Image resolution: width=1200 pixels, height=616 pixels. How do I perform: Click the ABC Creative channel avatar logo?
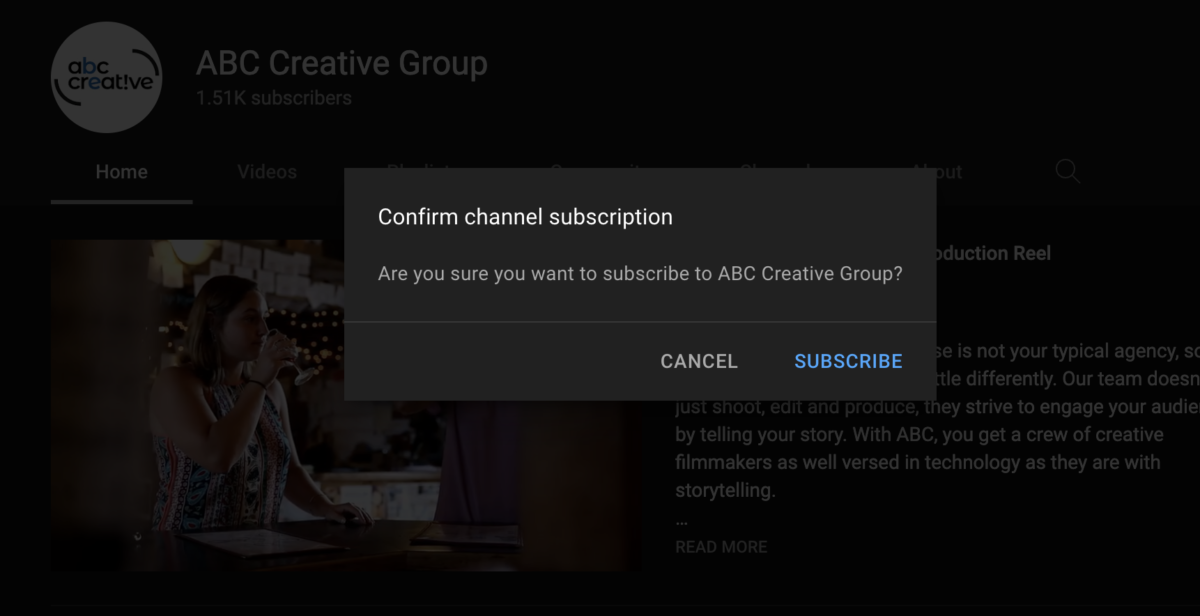click(106, 77)
